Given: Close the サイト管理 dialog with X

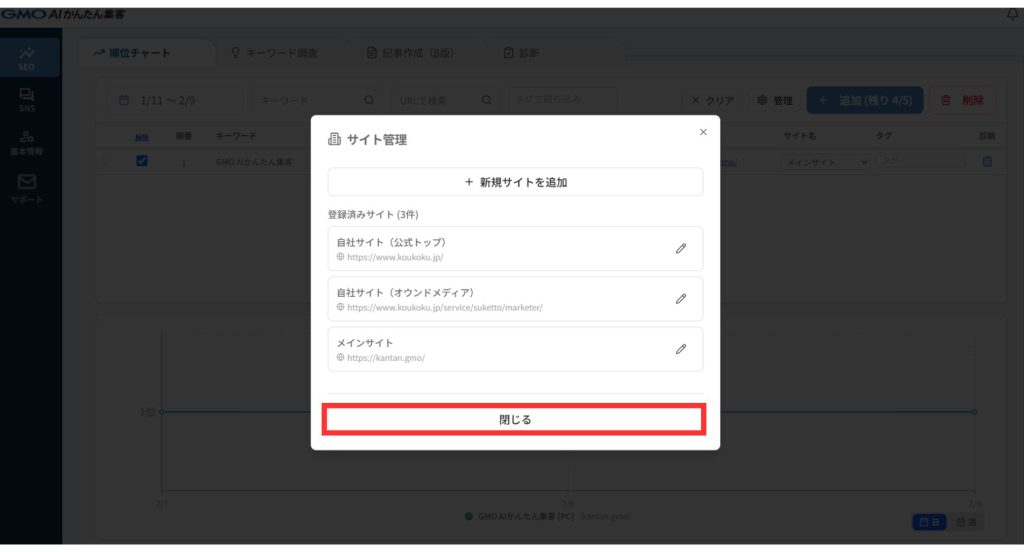Looking at the screenshot, I should 703,132.
